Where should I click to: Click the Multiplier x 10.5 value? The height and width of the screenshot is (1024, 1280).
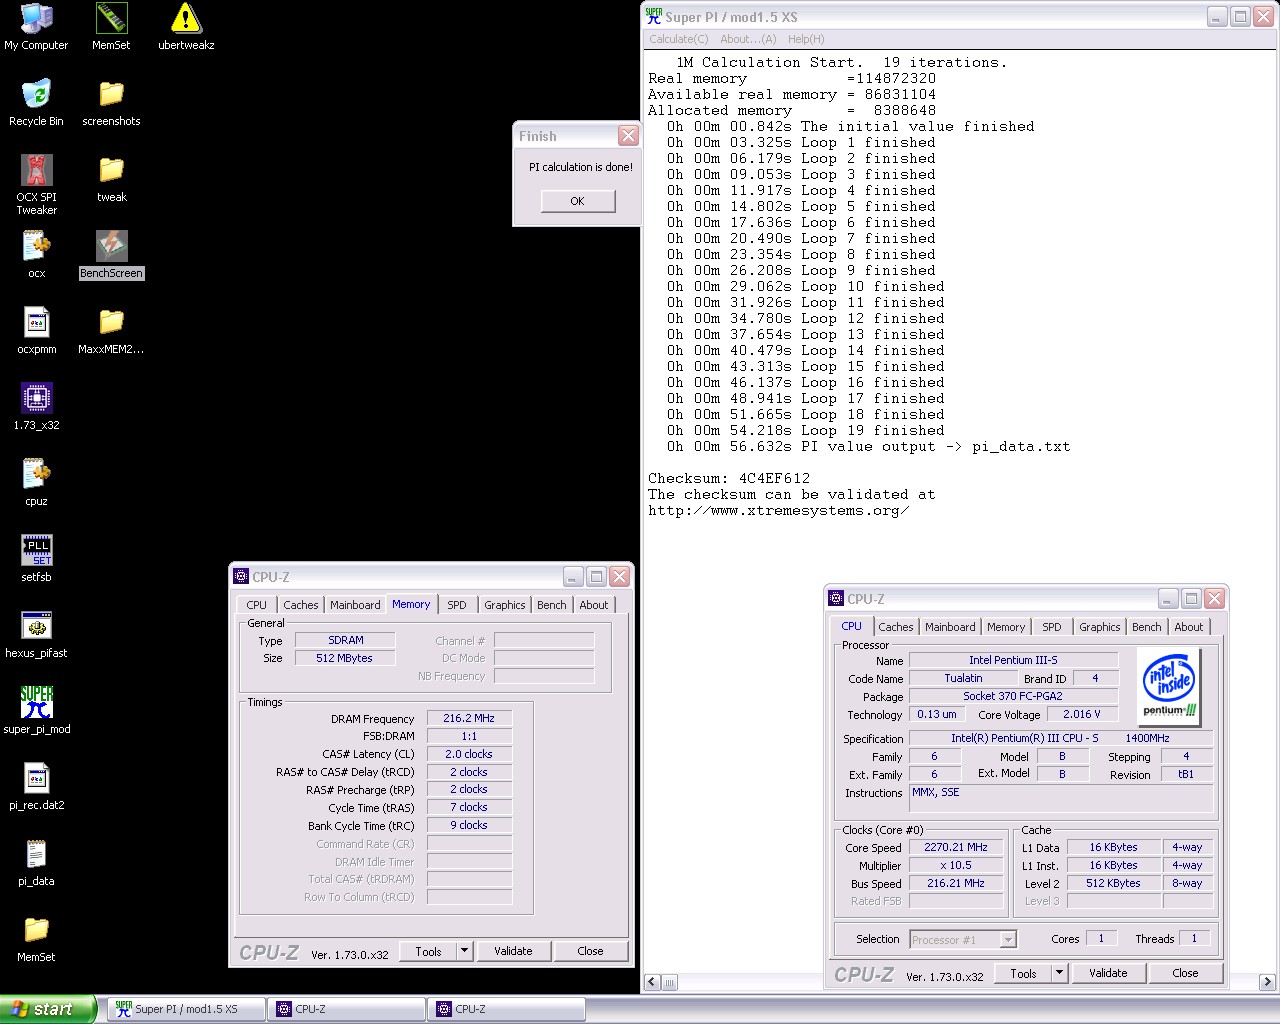(956, 865)
